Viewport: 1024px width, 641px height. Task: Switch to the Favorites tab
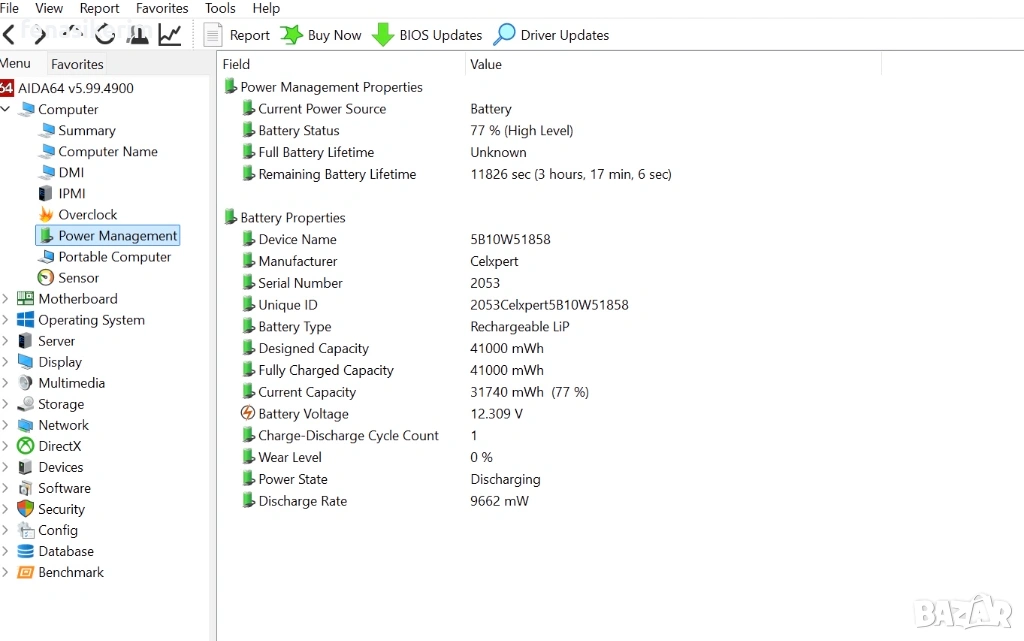[77, 64]
